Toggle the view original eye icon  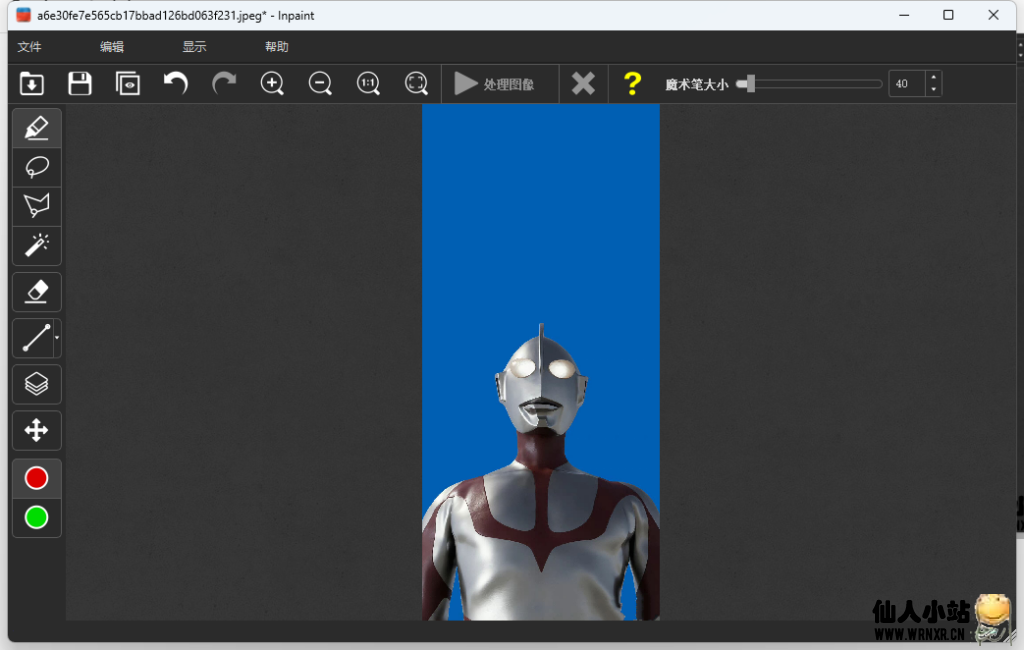128,84
